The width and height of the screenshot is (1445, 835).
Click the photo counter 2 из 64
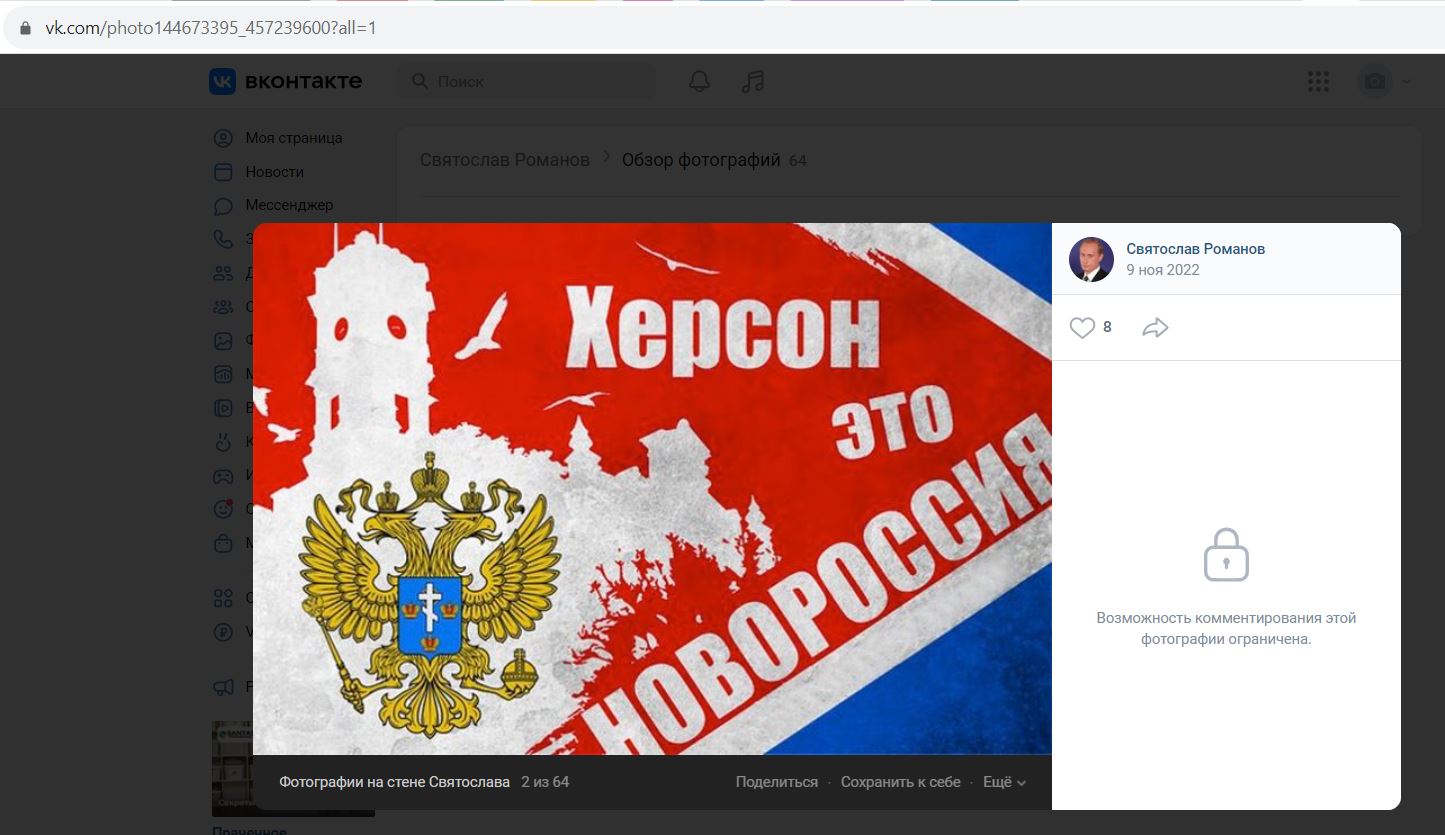coord(545,782)
